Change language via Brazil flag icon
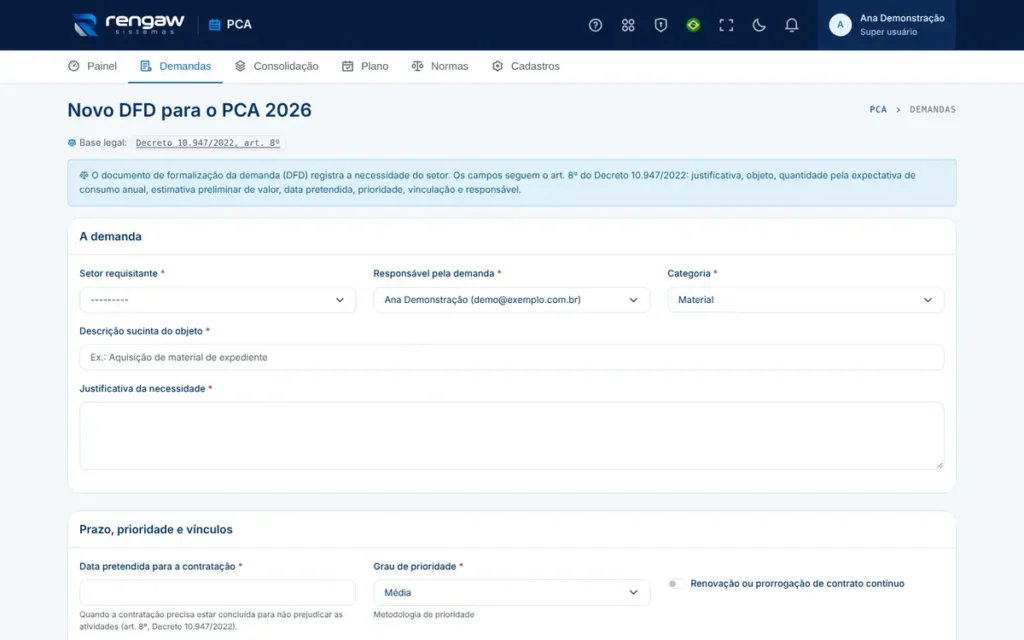The image size is (1024, 640). tap(693, 25)
